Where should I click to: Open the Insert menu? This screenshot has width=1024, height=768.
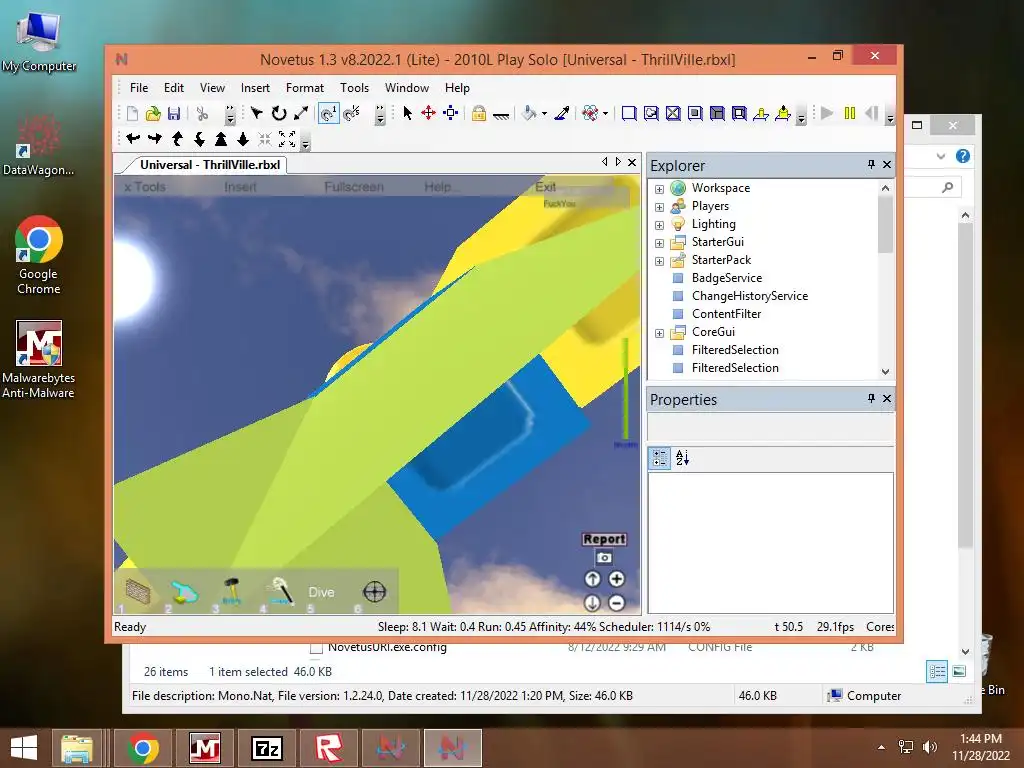coord(255,88)
